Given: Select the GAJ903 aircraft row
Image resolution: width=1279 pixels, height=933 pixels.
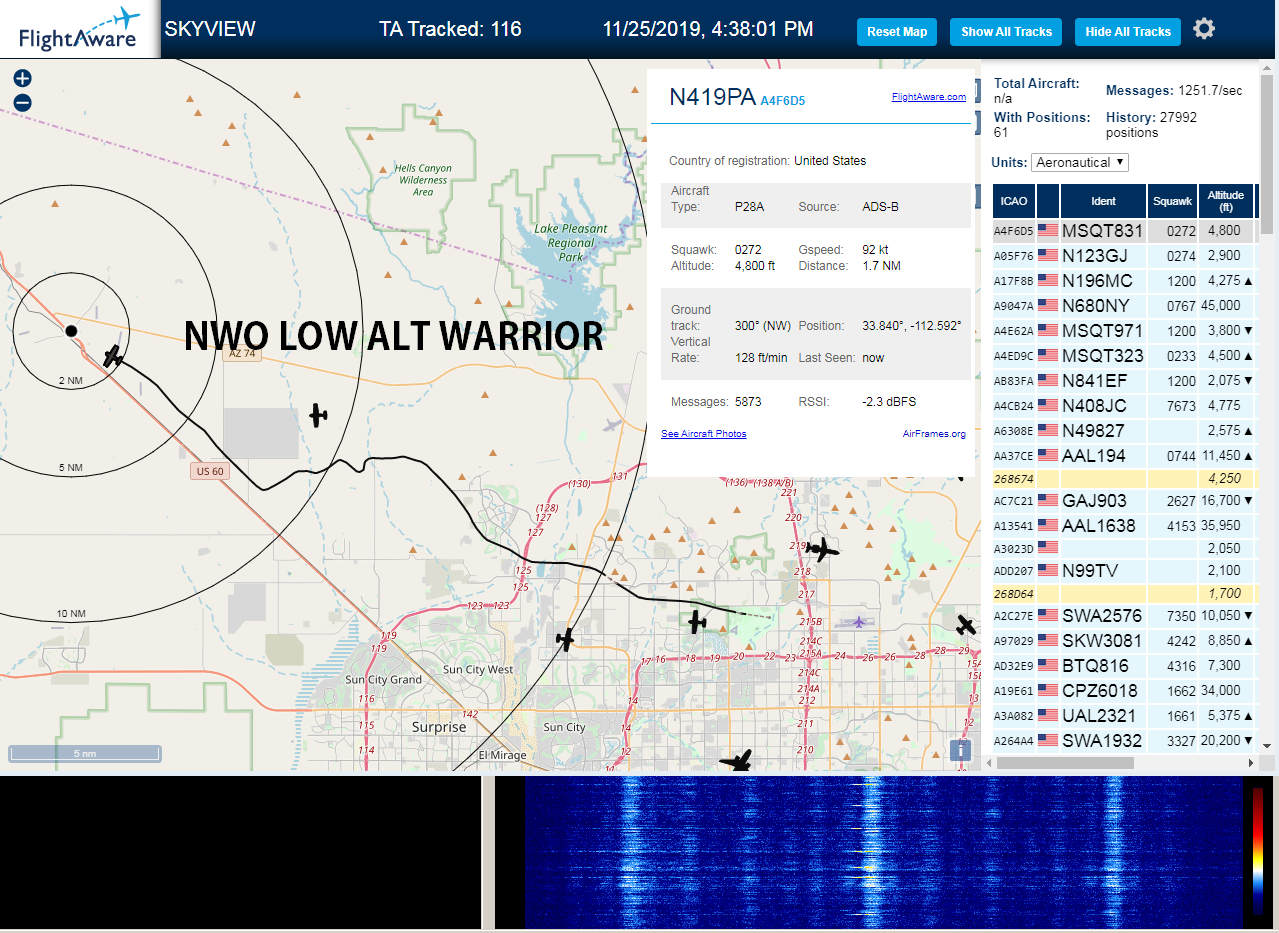Looking at the screenshot, I should click(x=1124, y=501).
